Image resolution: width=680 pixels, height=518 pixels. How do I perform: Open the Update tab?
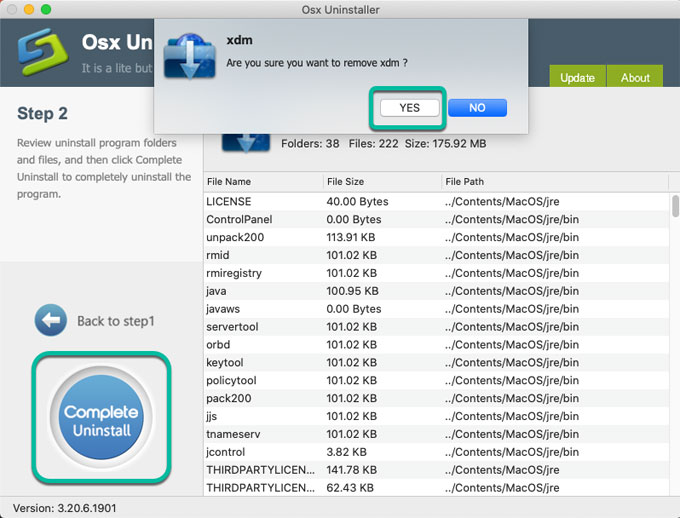[577, 76]
